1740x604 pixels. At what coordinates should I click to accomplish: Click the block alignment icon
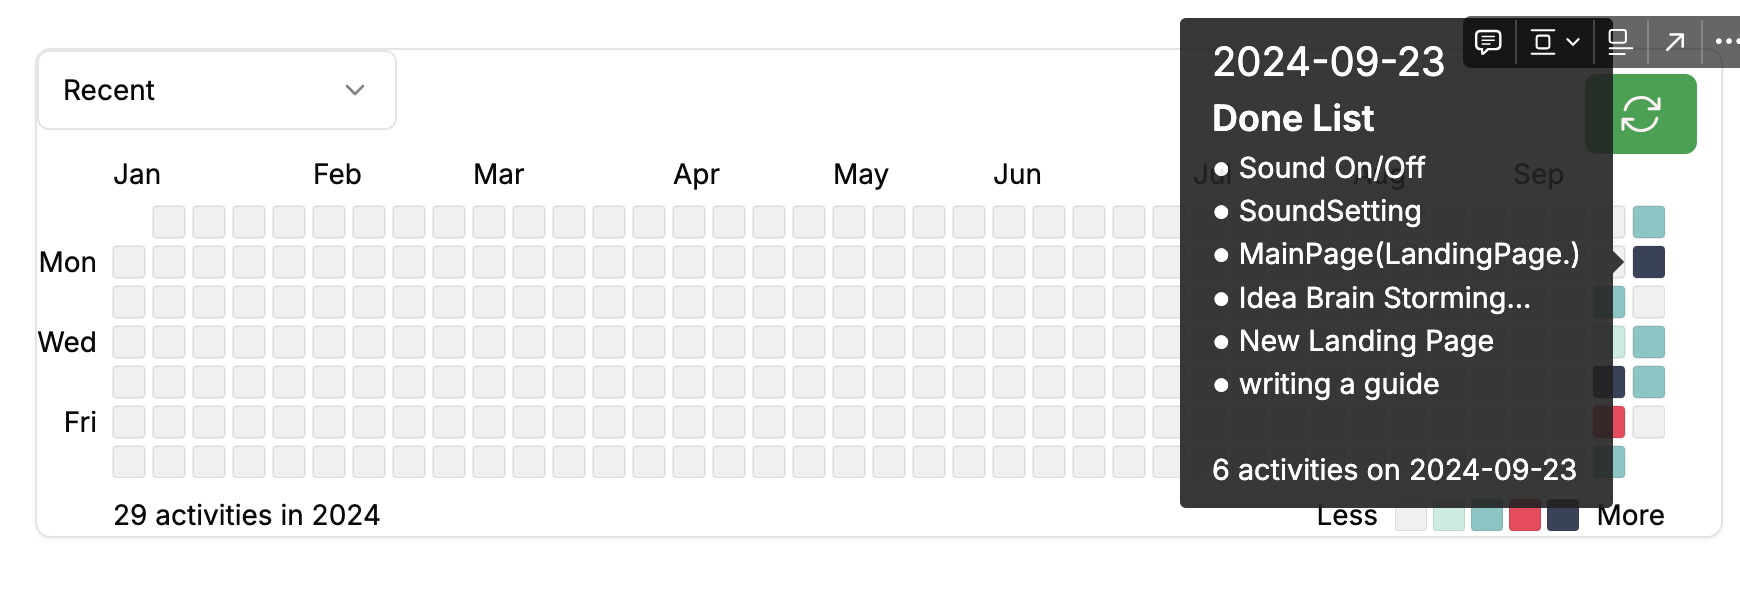[x=1543, y=42]
